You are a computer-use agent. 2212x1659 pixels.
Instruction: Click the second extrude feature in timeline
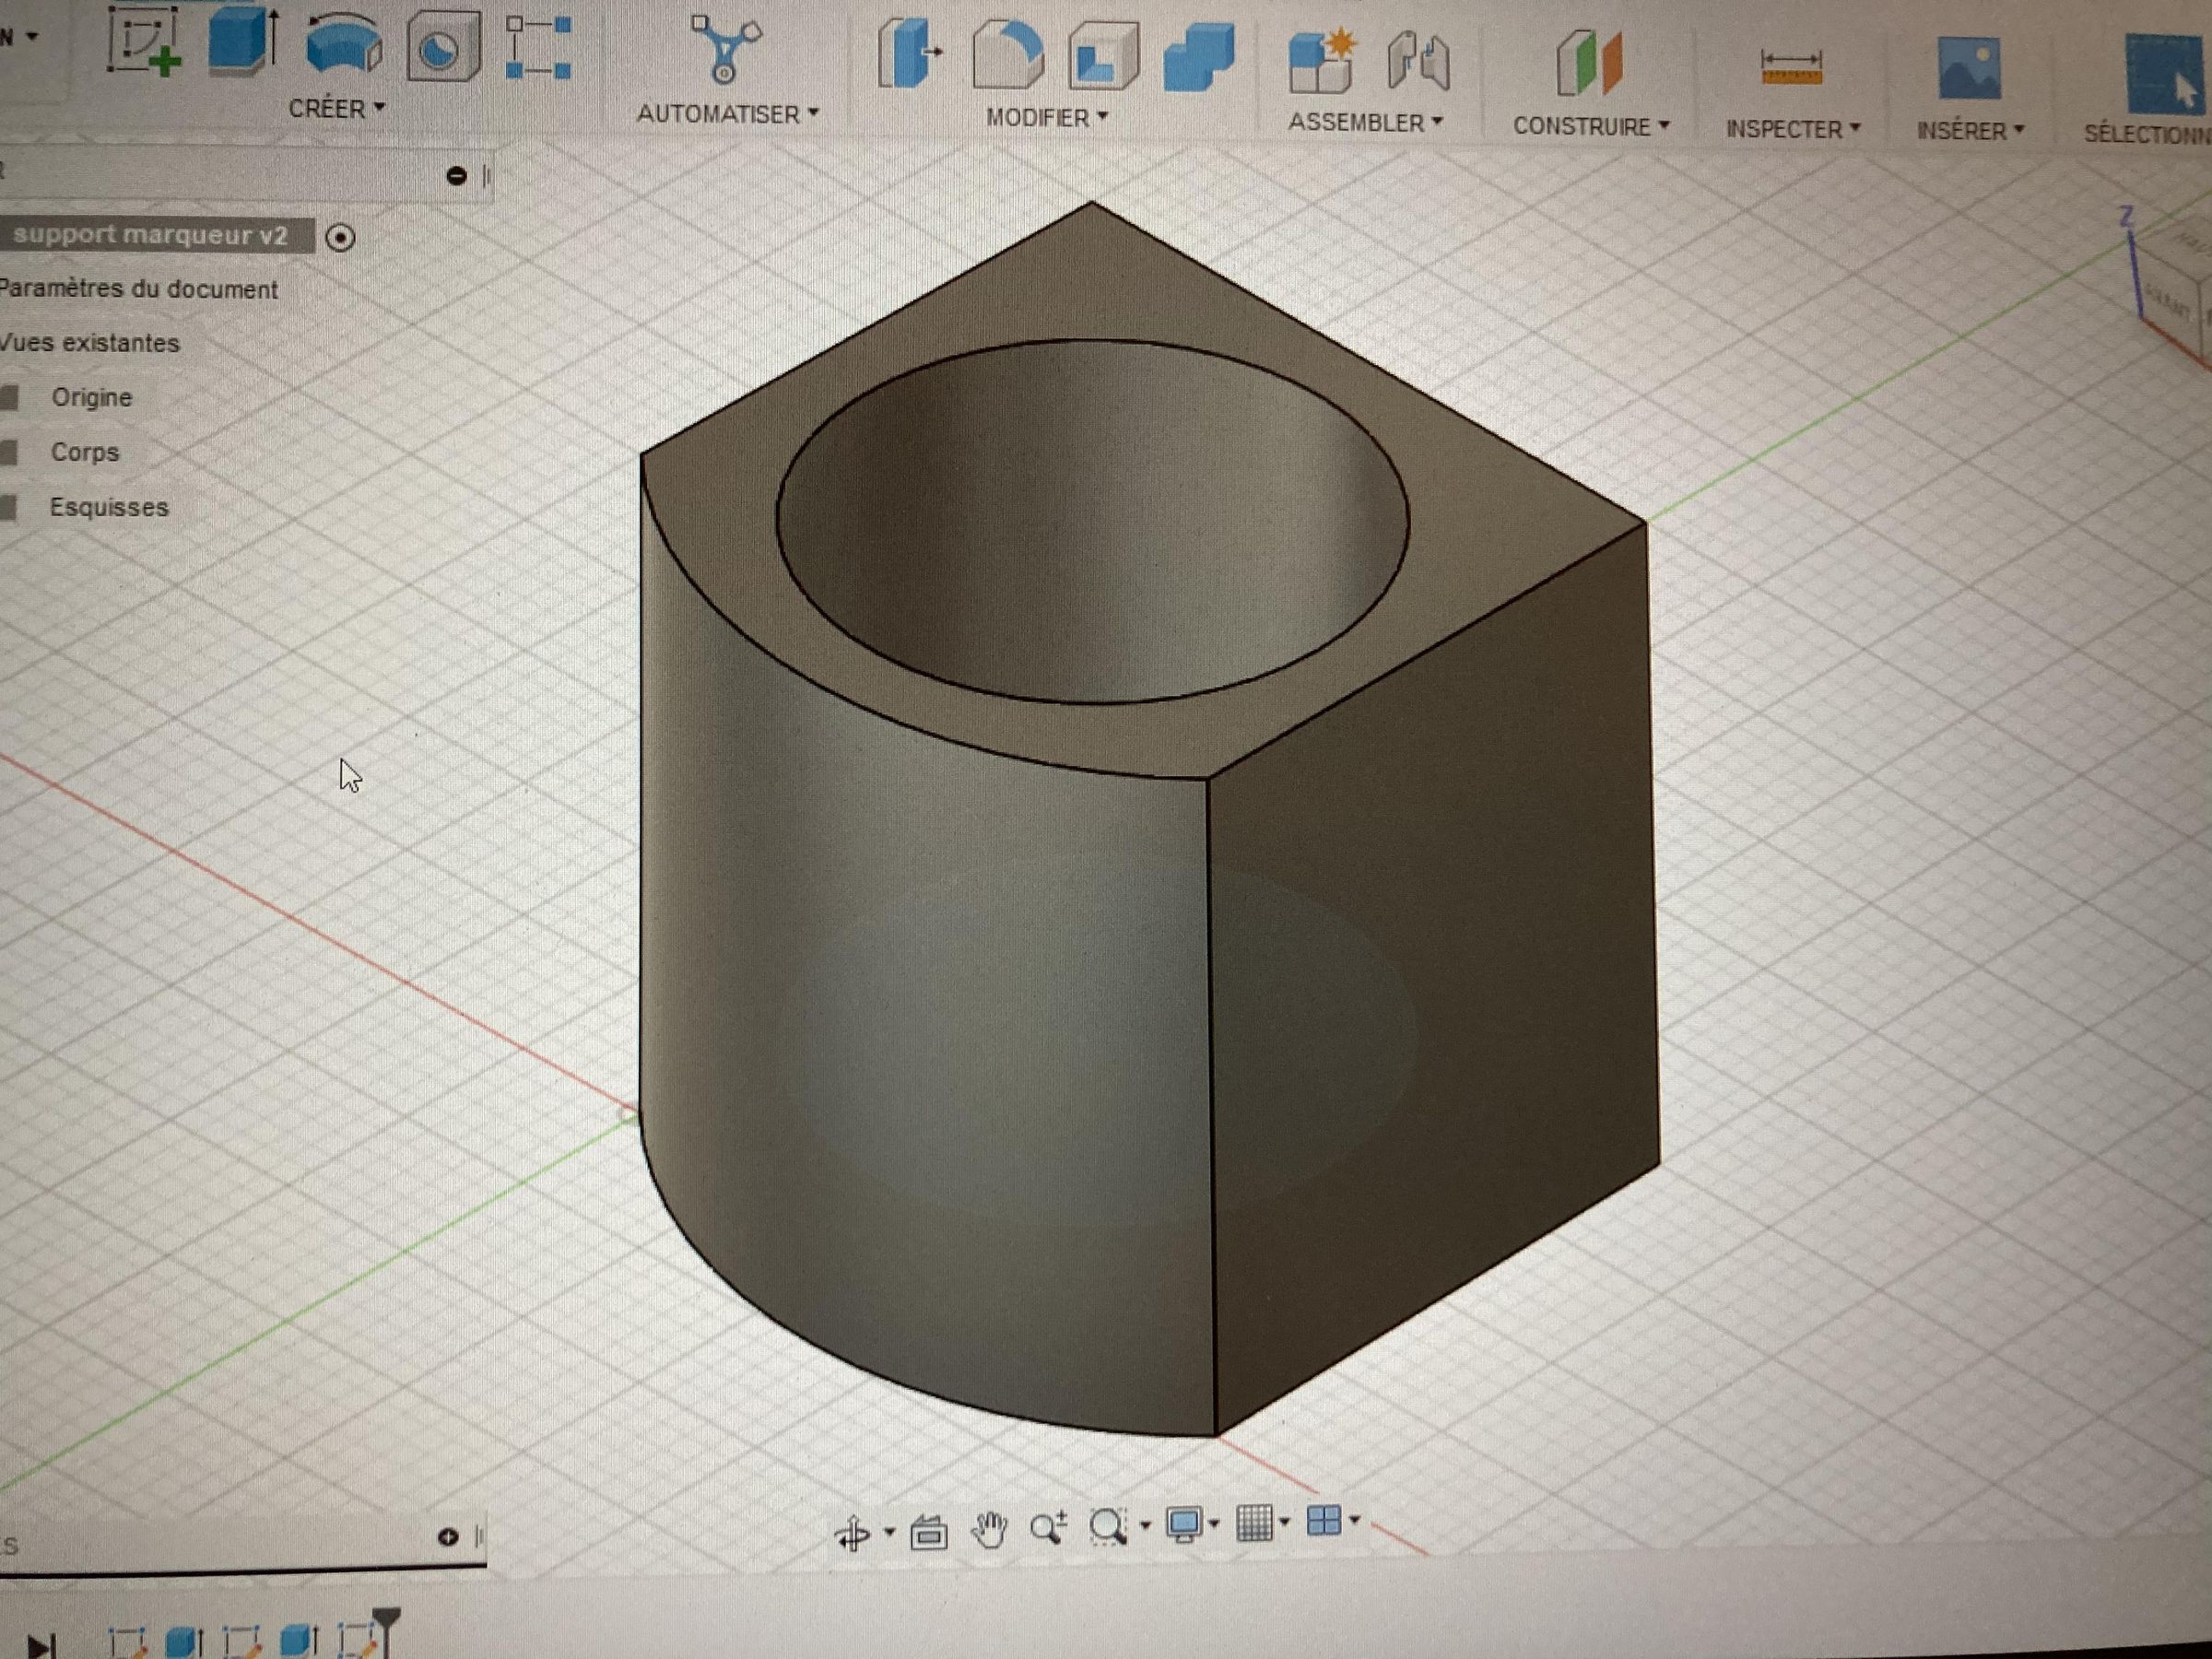(299, 1640)
